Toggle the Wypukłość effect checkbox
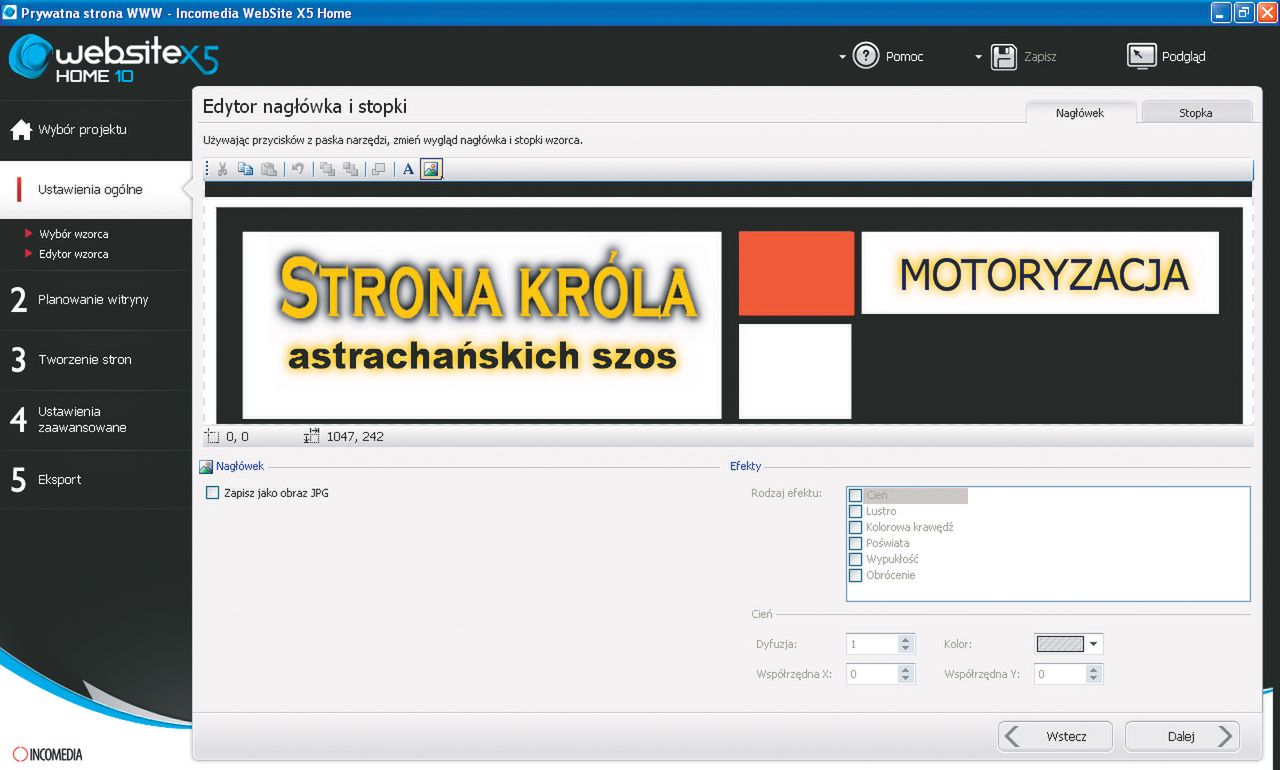1280x770 pixels. coord(855,559)
